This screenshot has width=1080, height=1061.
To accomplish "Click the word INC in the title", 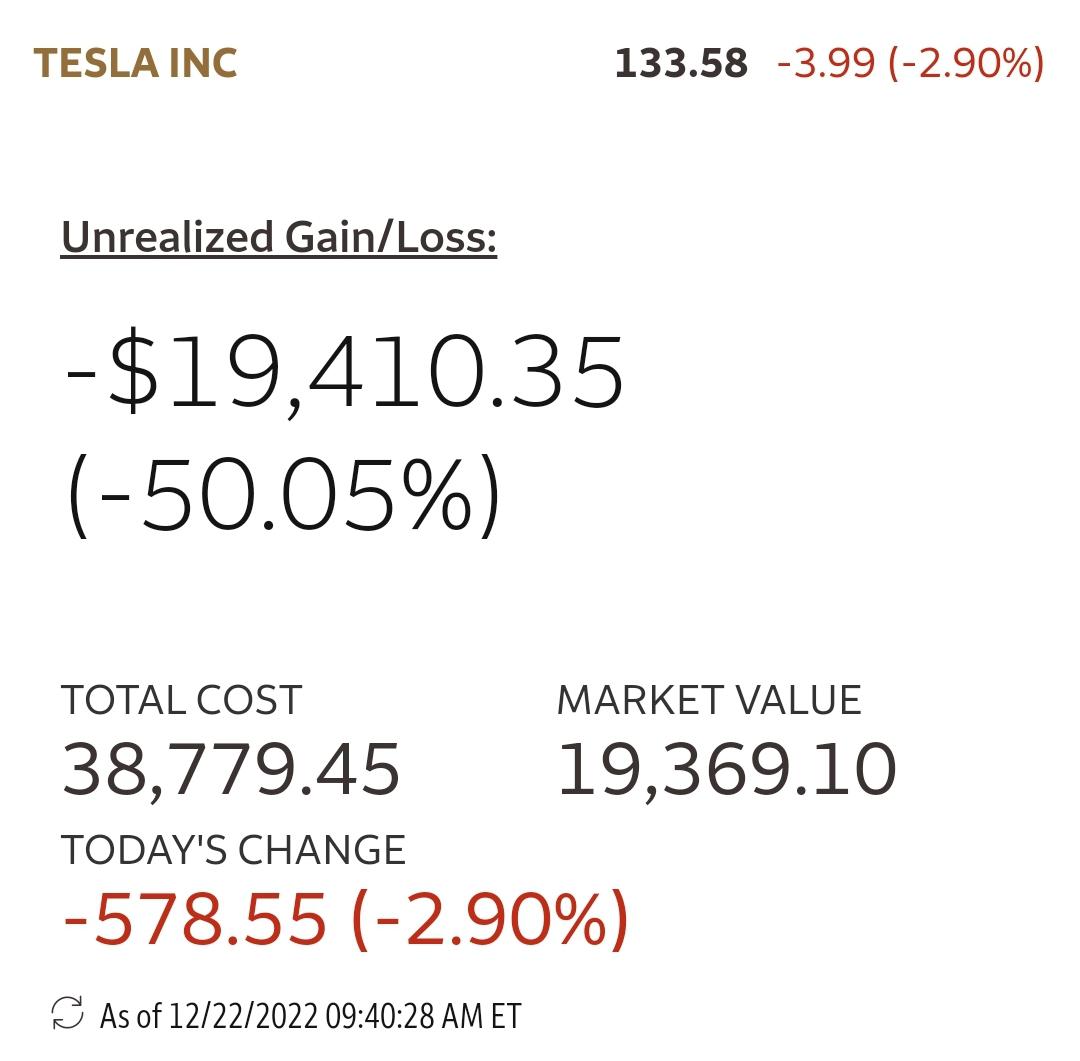I will tap(201, 64).
